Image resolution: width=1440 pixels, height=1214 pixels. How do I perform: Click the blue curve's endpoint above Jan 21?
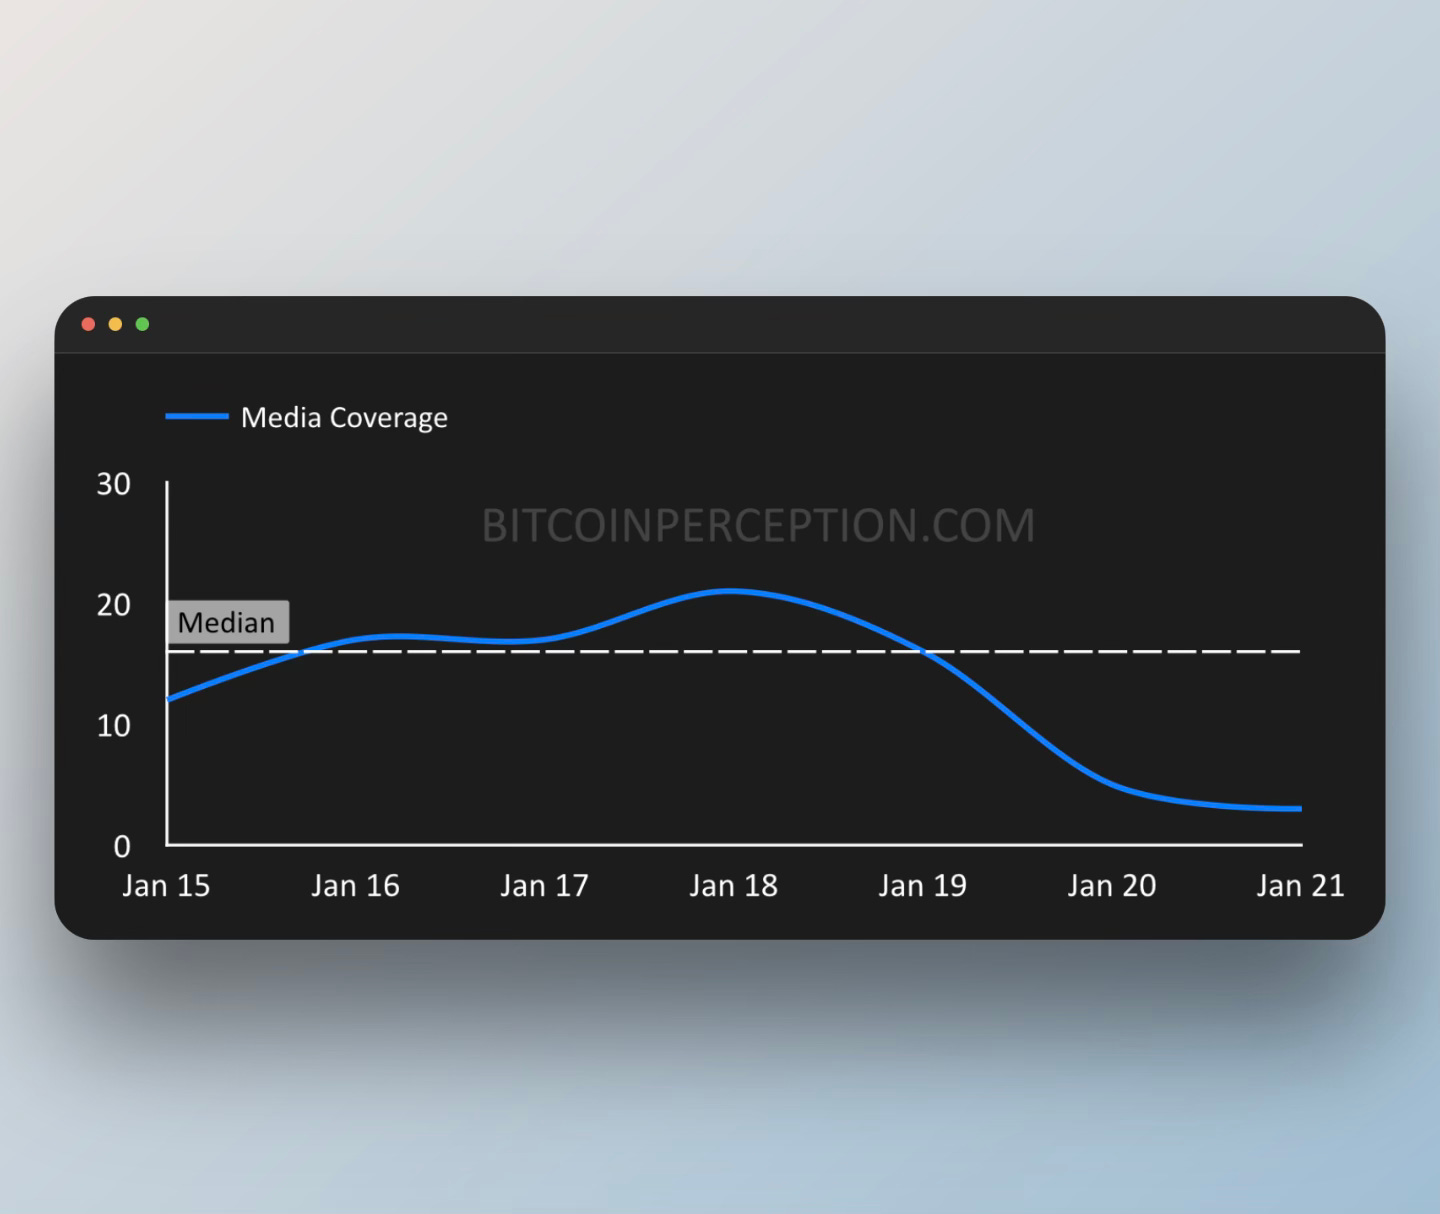(x=1299, y=809)
